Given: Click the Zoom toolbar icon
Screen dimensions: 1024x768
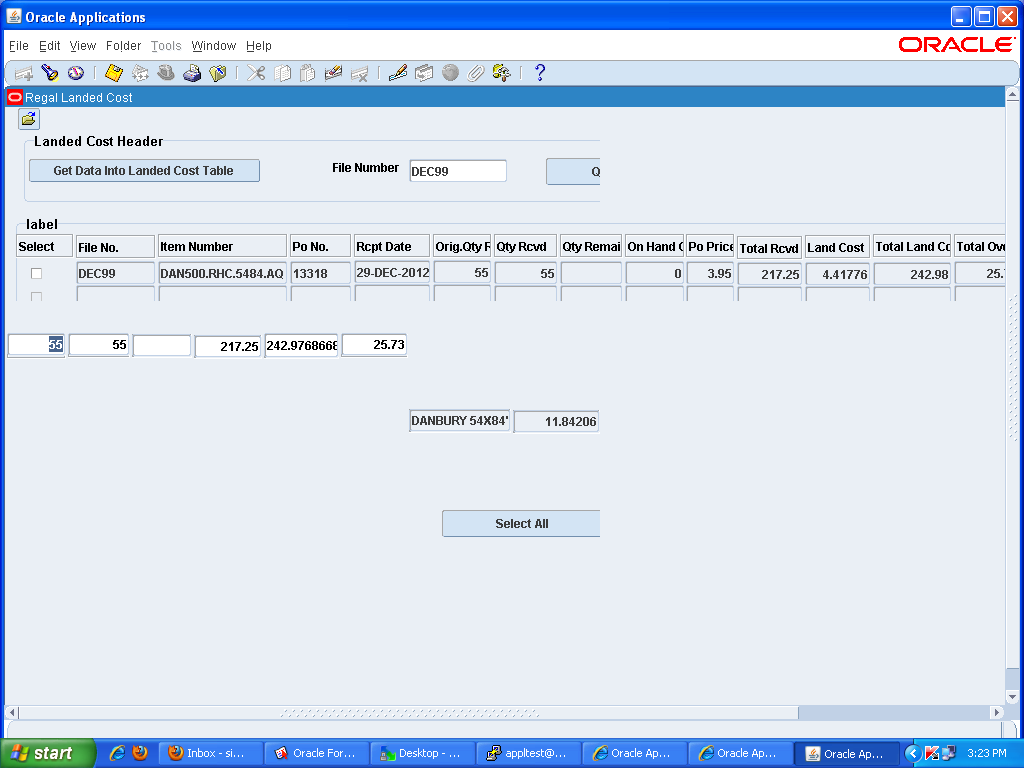Looking at the screenshot, I should [424, 73].
